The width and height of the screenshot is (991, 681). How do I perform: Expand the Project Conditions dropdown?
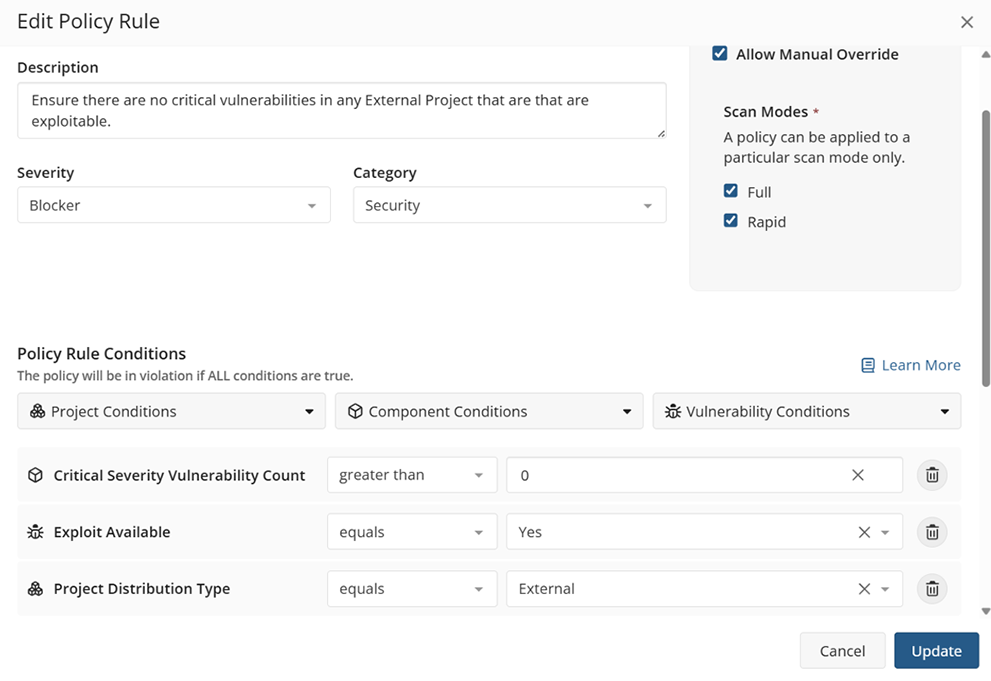(171, 411)
